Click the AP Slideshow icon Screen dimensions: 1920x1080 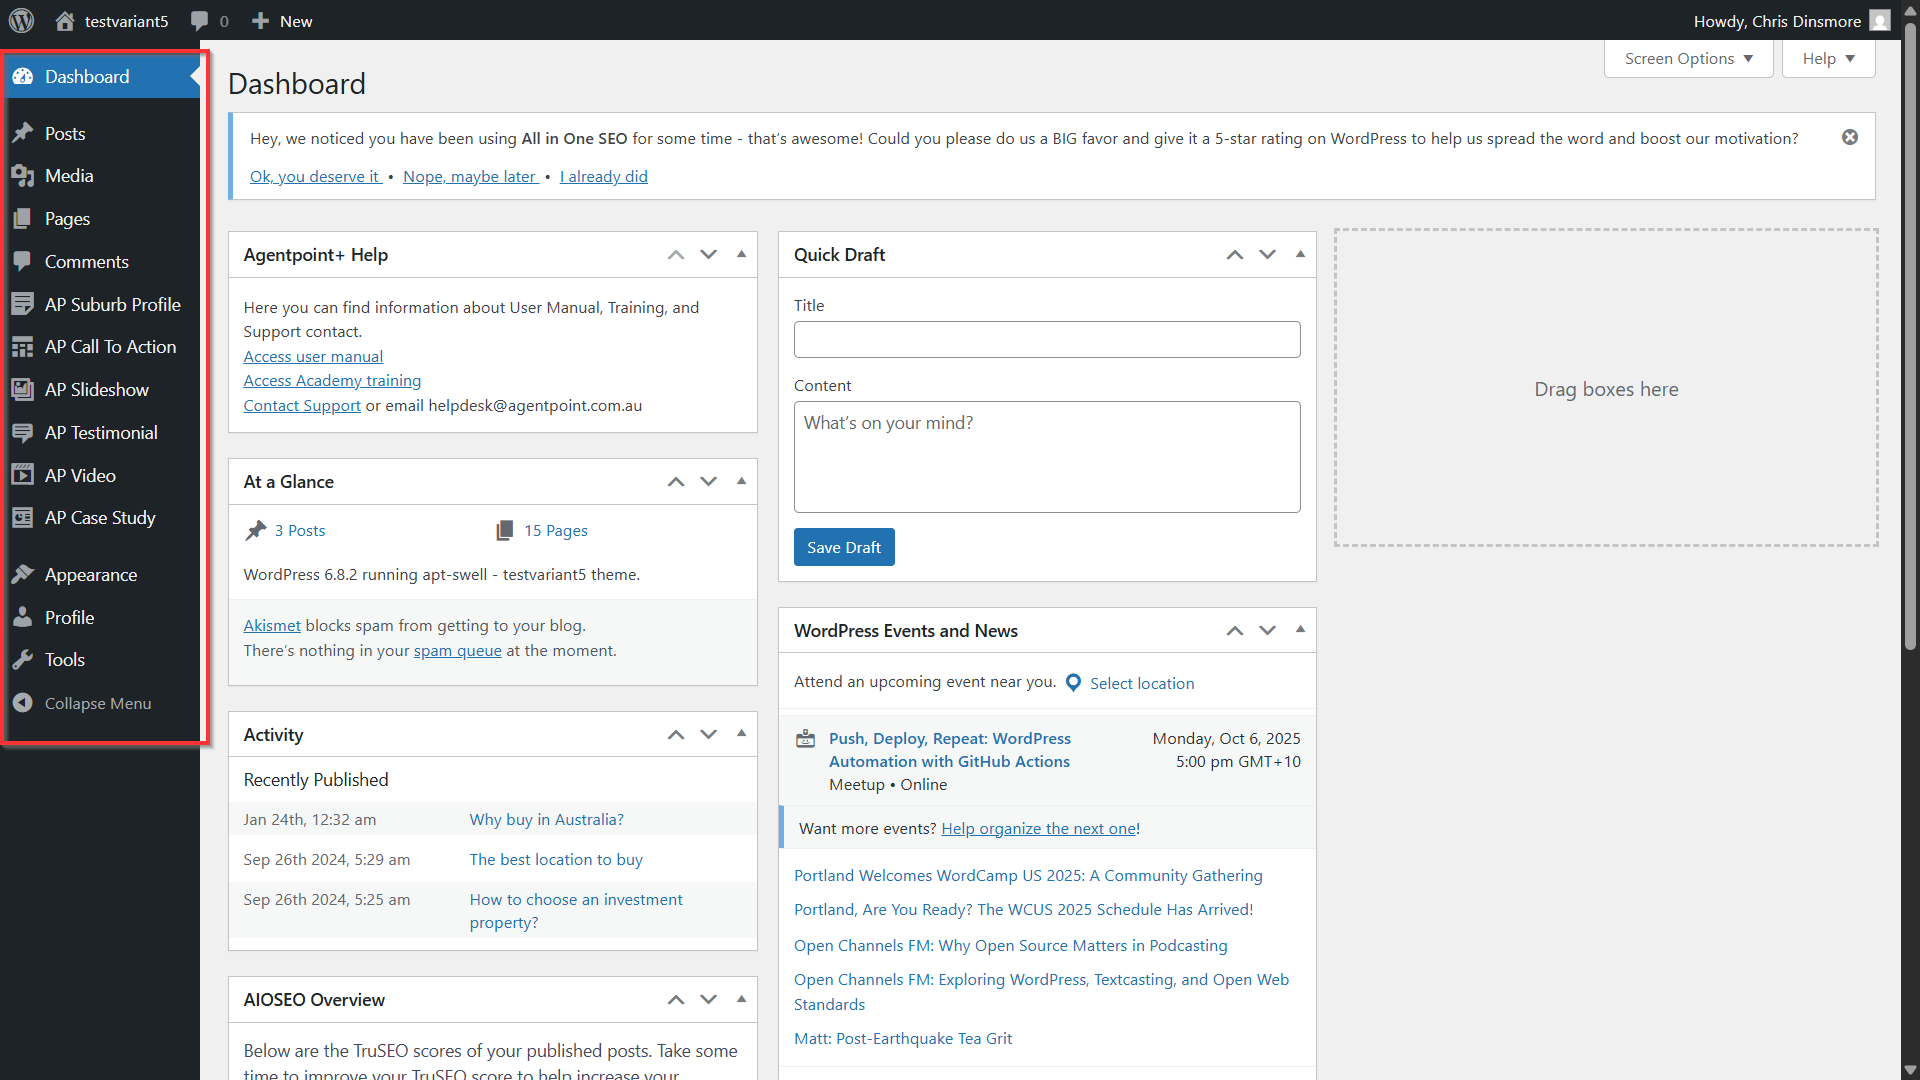point(23,390)
